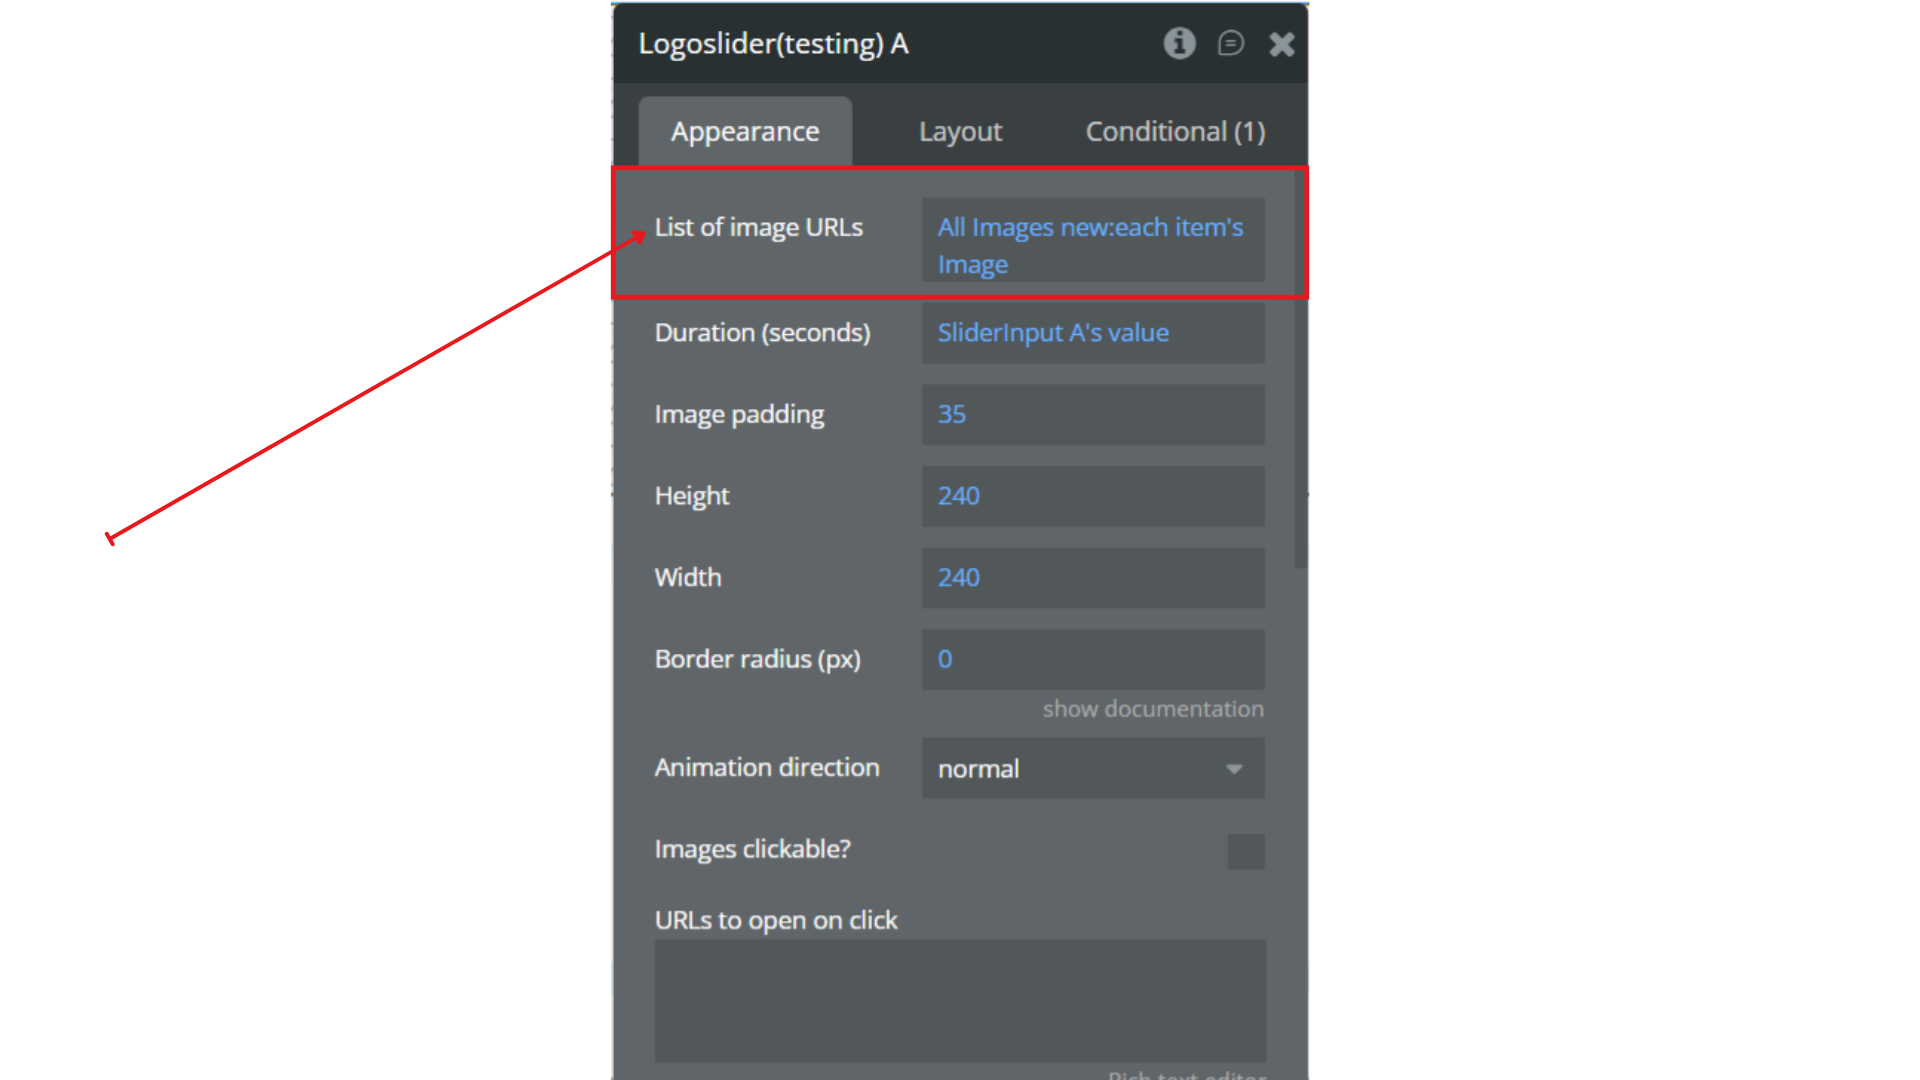The width and height of the screenshot is (1920, 1080).
Task: Click the show documentation link
Action: point(1152,709)
